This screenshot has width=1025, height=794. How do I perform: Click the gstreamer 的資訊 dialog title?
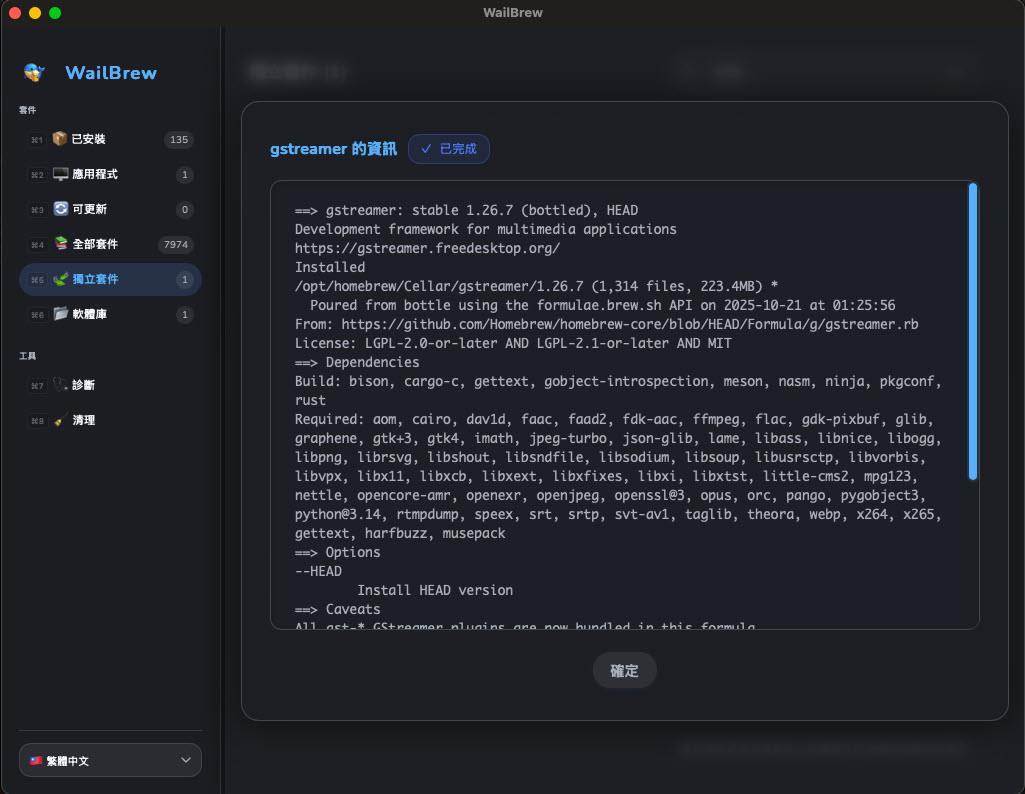pyautogui.click(x=333, y=149)
